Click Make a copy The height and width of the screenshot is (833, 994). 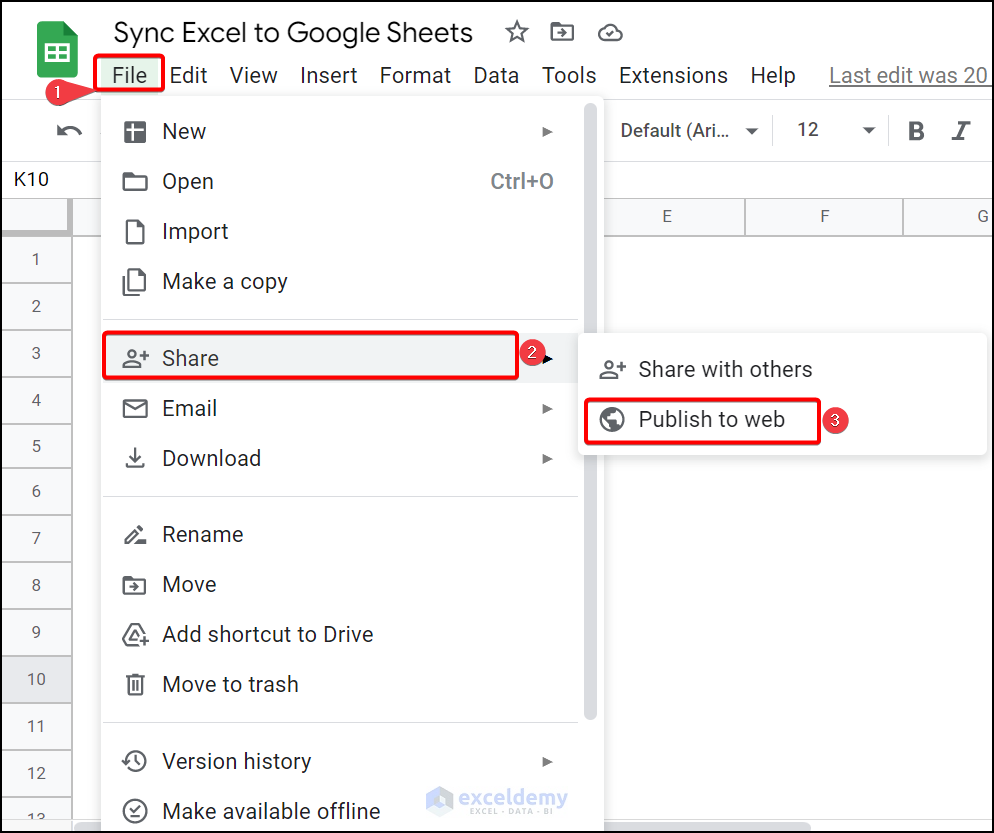pos(225,282)
